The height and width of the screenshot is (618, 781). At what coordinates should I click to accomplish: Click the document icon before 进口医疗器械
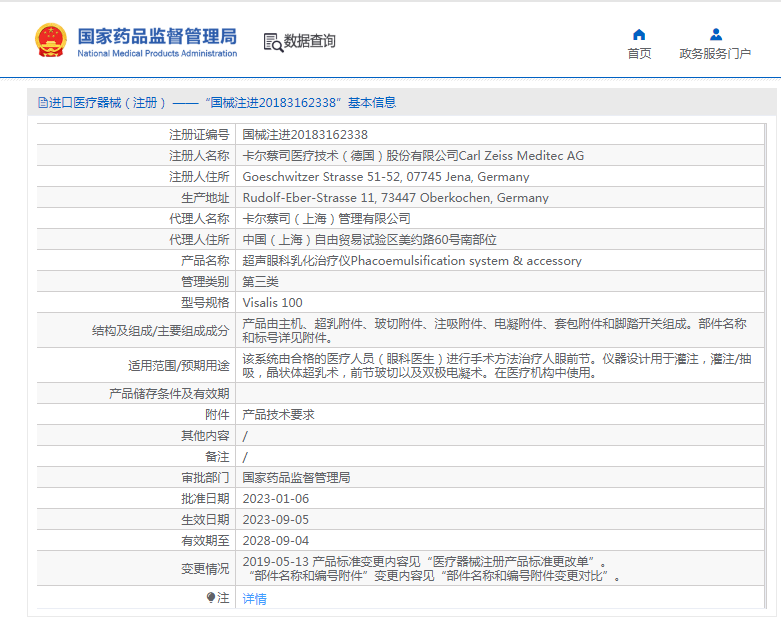tap(43, 103)
